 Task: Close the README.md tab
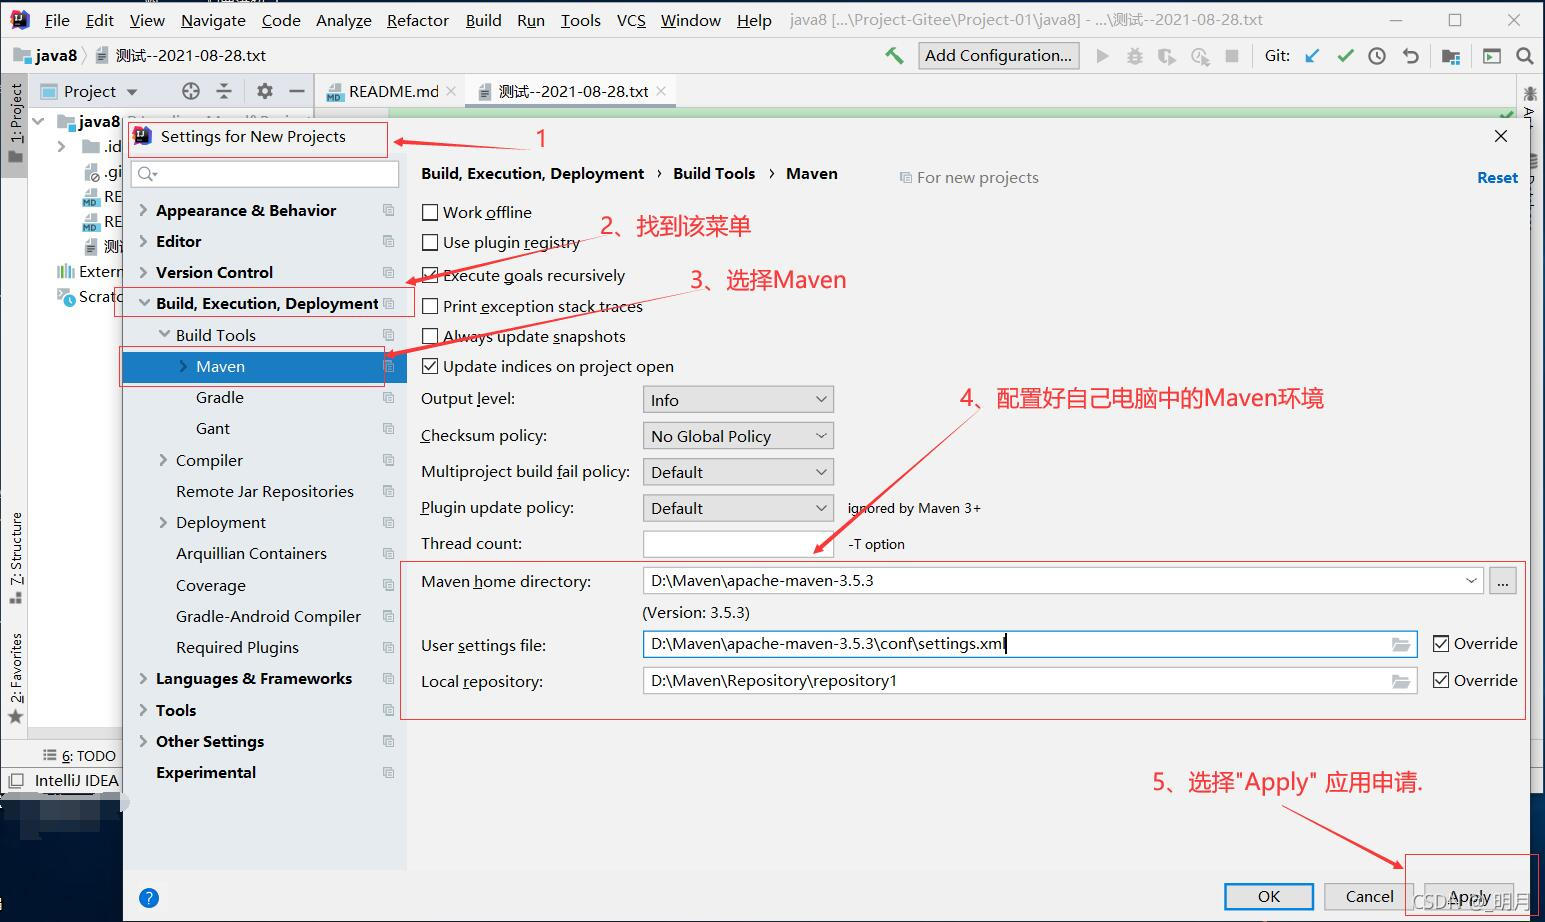point(451,91)
